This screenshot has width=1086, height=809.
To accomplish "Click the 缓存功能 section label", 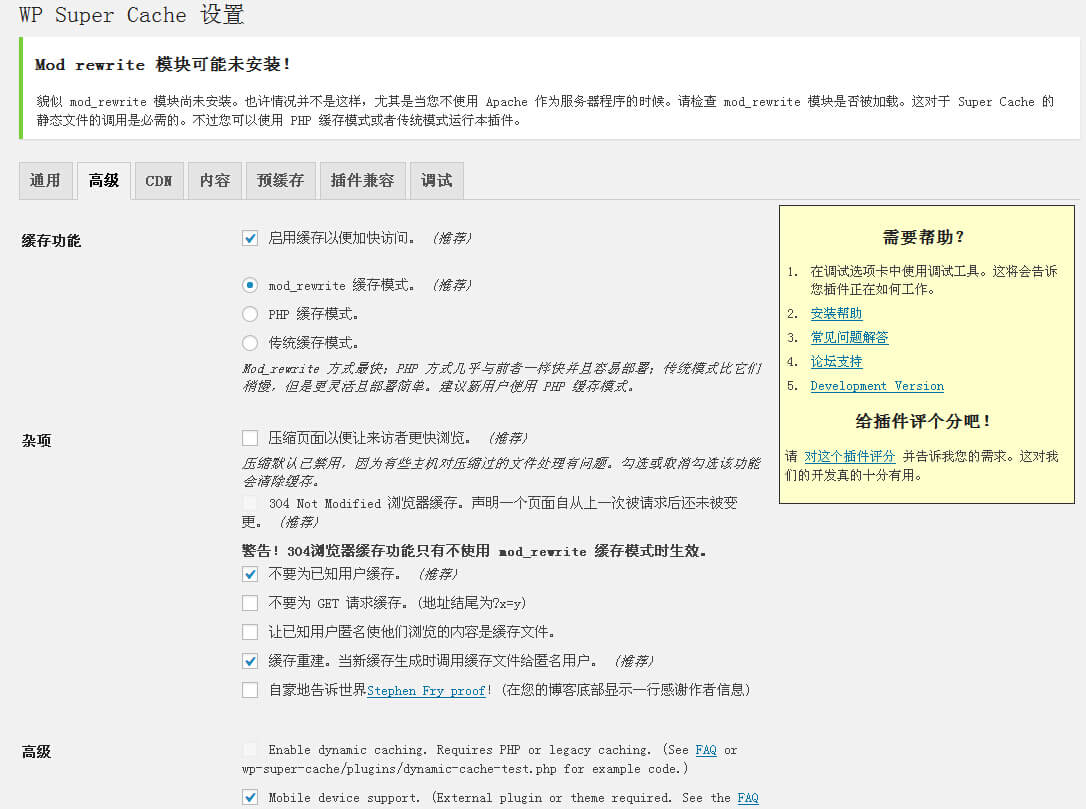I will 51,241.
